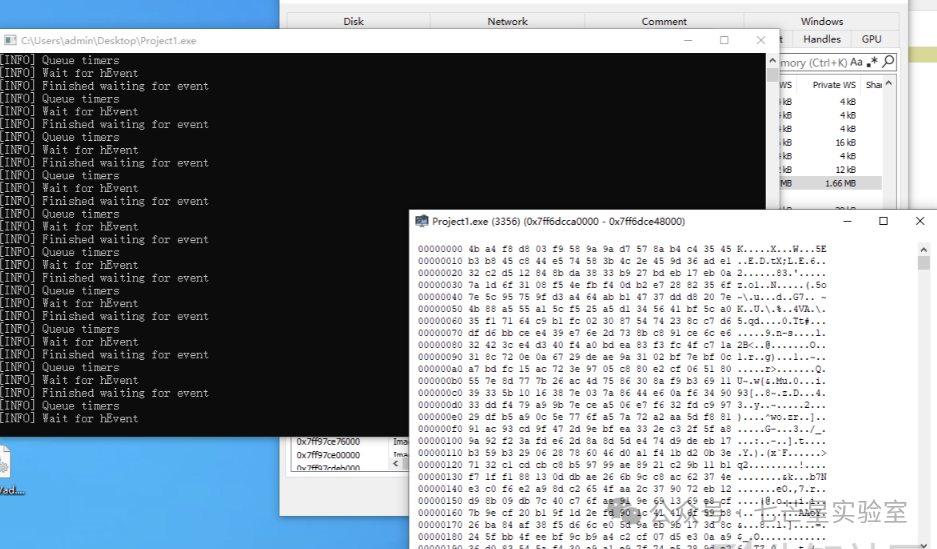
Task: Select hex row at offset 000000c0
Action: tap(621, 393)
